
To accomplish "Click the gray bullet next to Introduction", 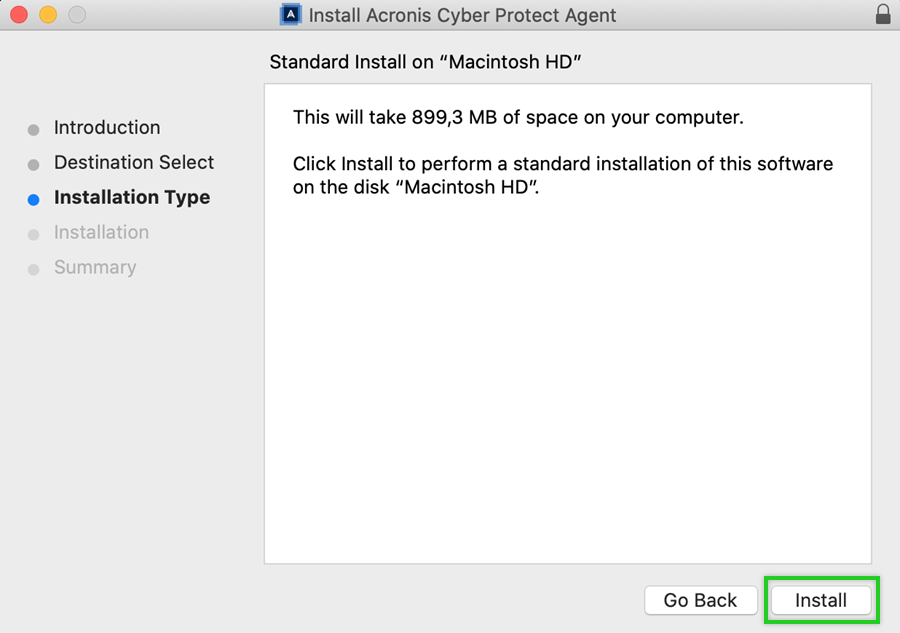I will coord(33,129).
